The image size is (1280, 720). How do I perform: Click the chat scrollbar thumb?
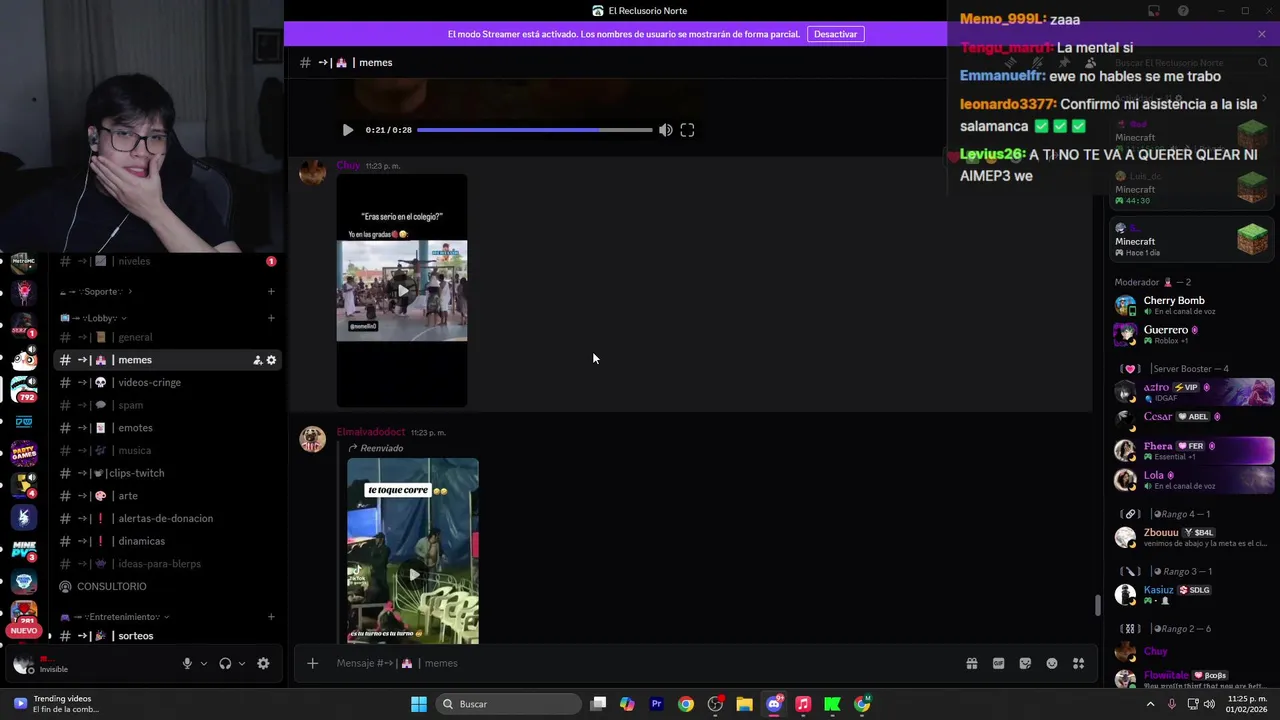(x=1097, y=605)
